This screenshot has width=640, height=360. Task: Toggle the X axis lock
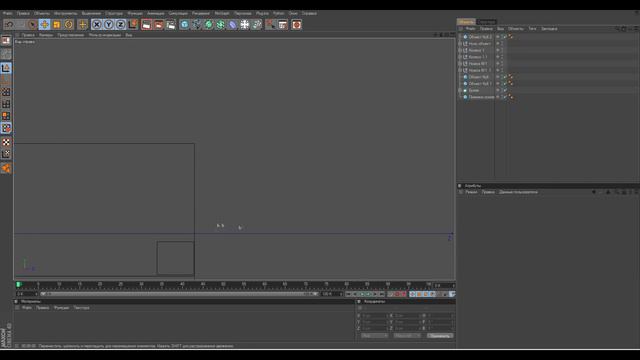click(97, 24)
